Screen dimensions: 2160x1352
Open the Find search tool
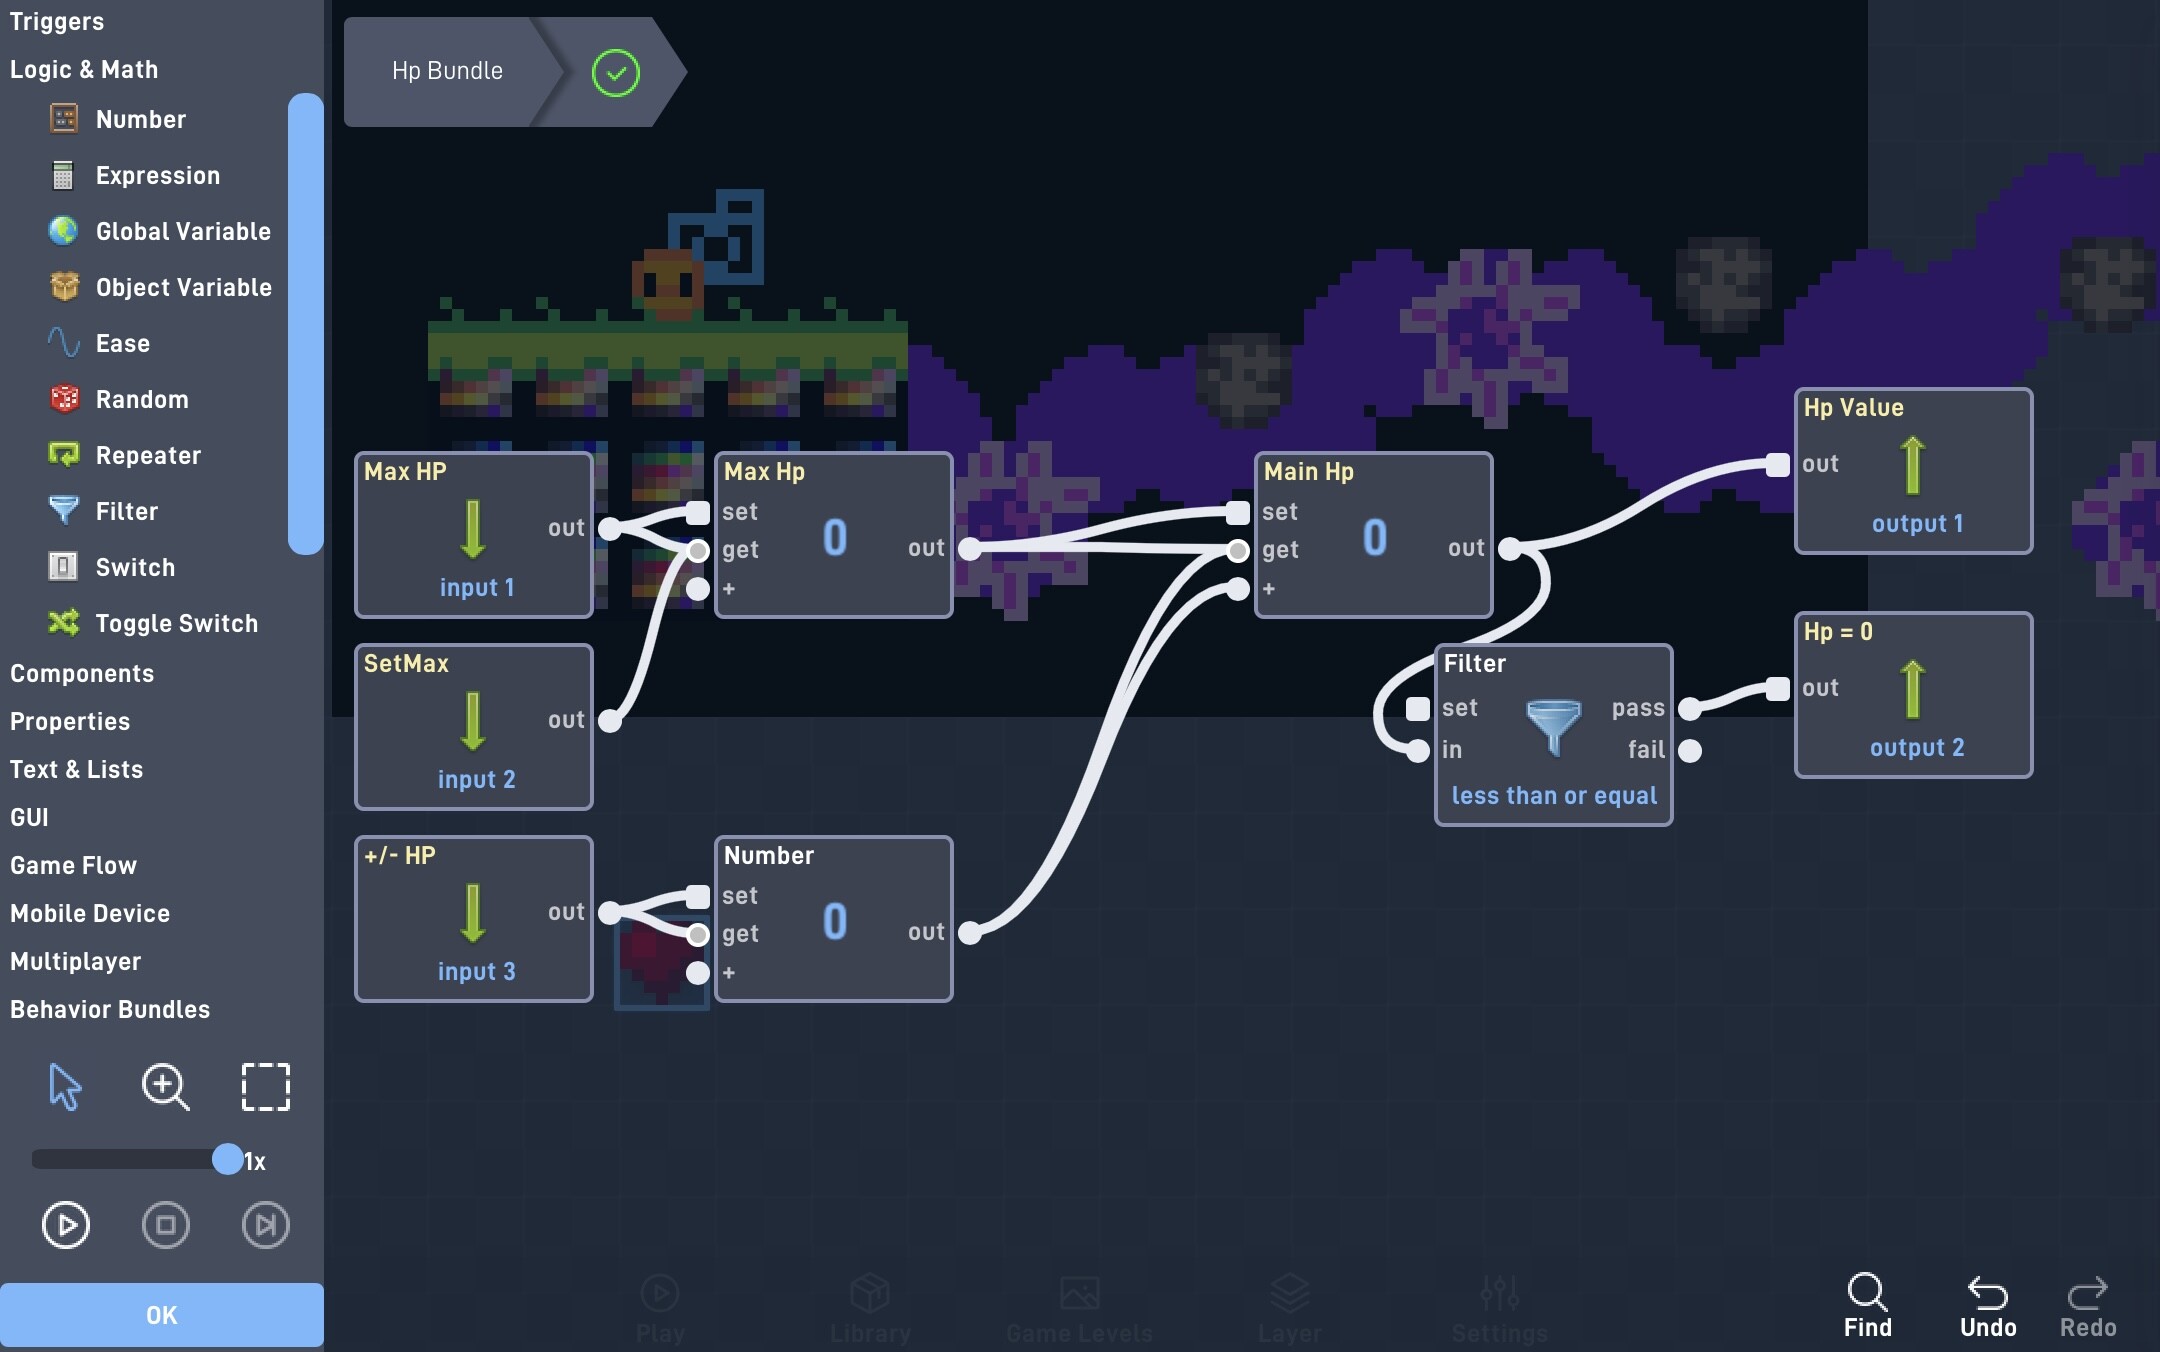(x=1868, y=1306)
